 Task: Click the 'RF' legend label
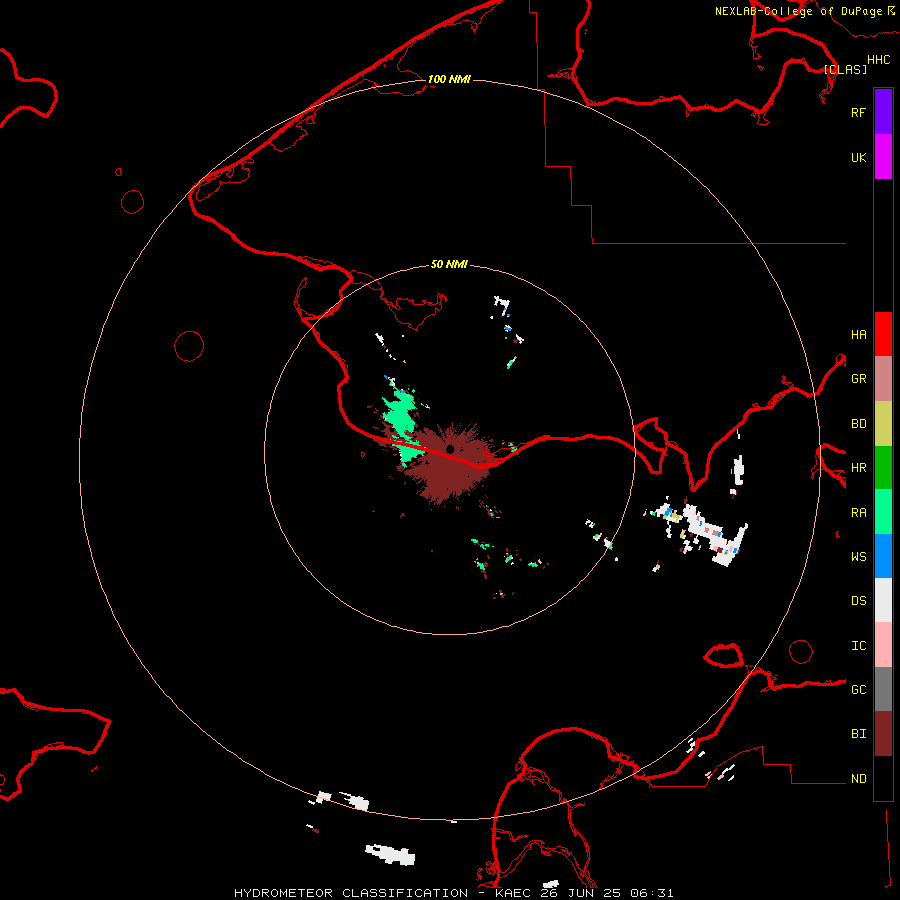point(858,112)
